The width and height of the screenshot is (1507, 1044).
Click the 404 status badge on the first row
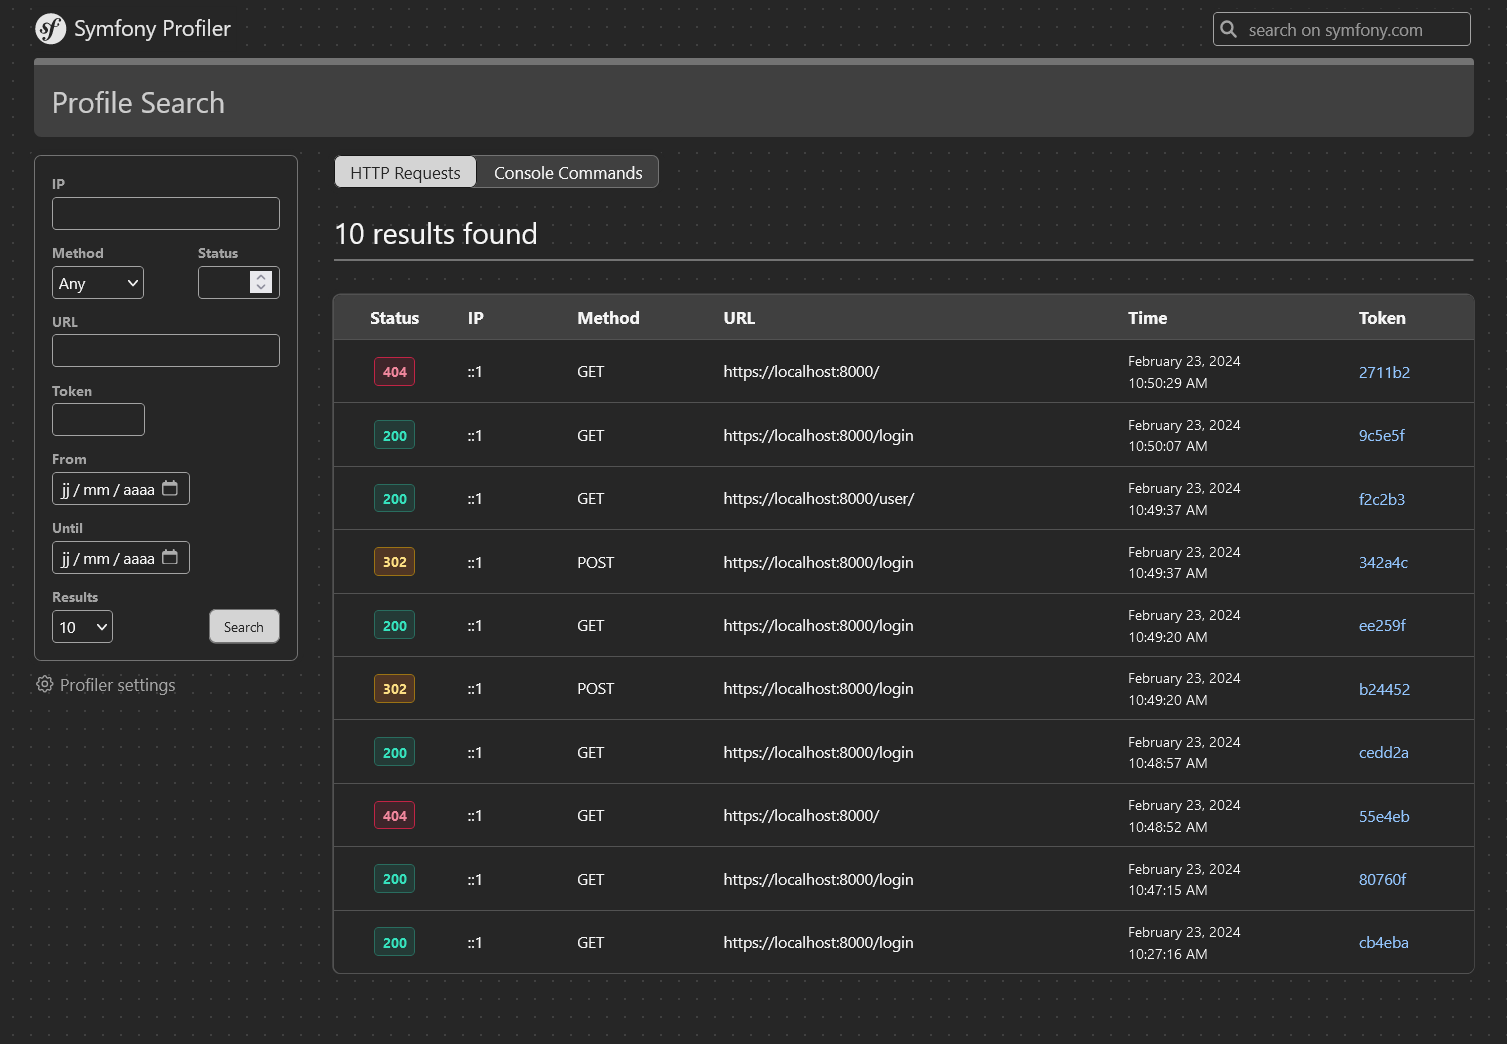point(394,371)
